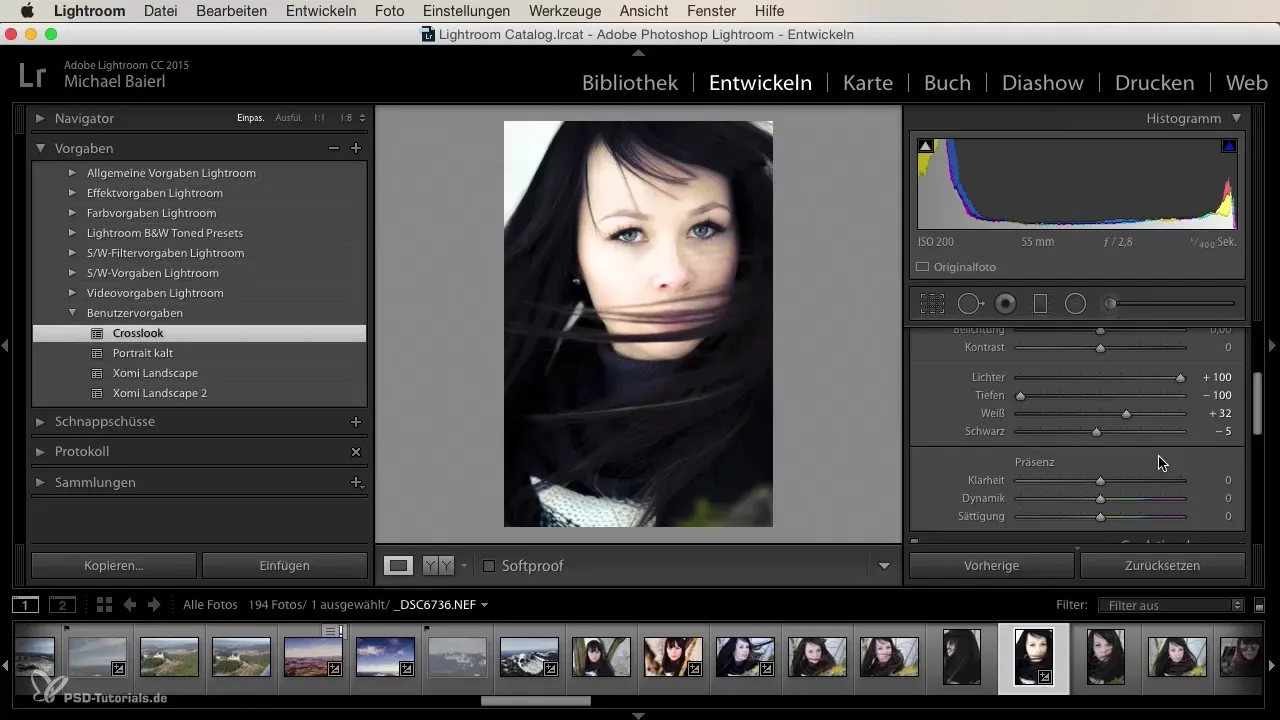
Task: Open the Entwickeln menu
Action: 321,11
